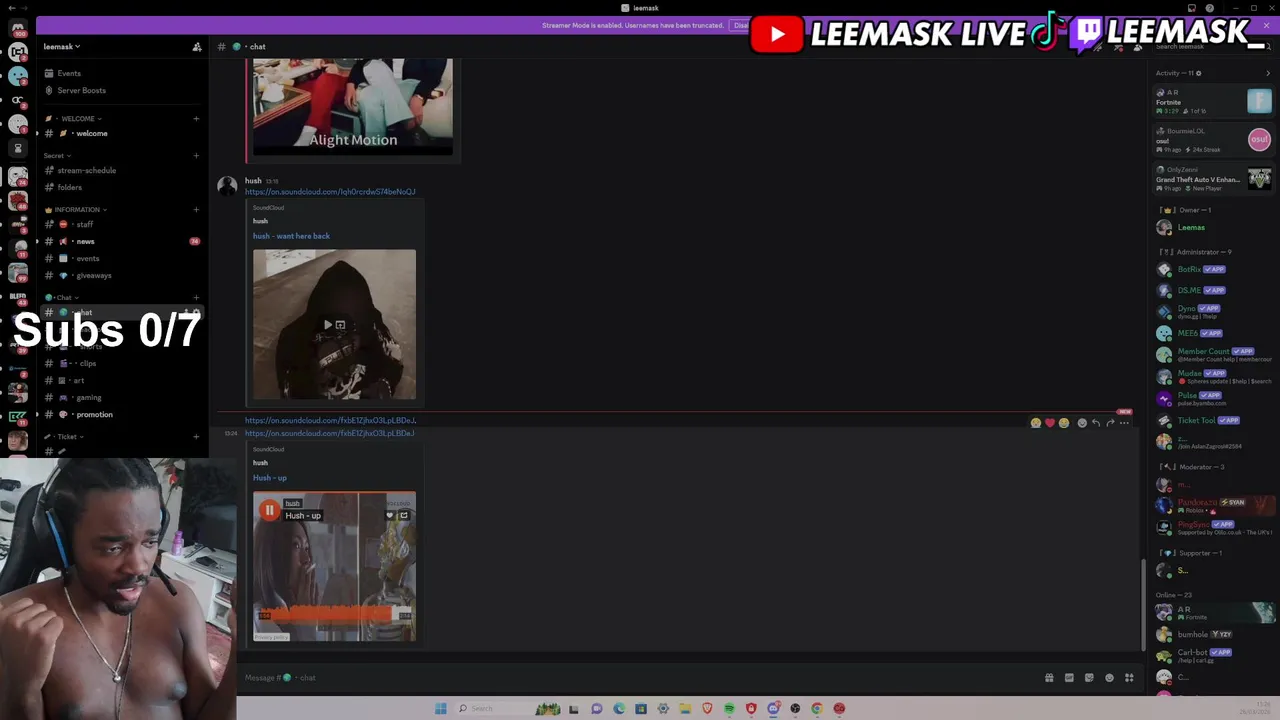1280x720 pixels.
Task: Seek in the Hush - up orange waveform
Action: (x=333, y=615)
